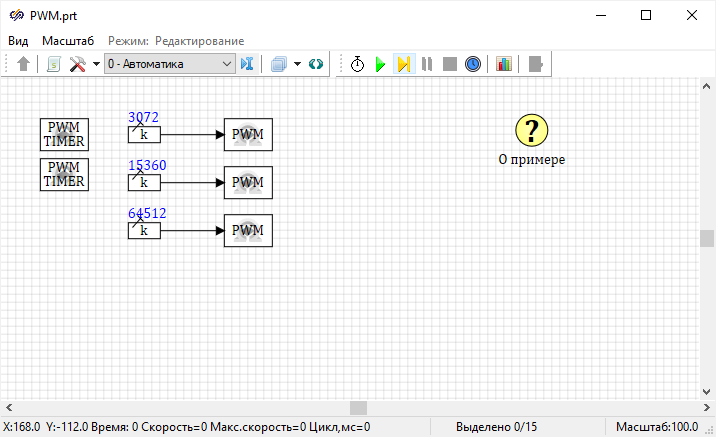
Task: Click the blue icon after the combo box
Action: (x=248, y=64)
